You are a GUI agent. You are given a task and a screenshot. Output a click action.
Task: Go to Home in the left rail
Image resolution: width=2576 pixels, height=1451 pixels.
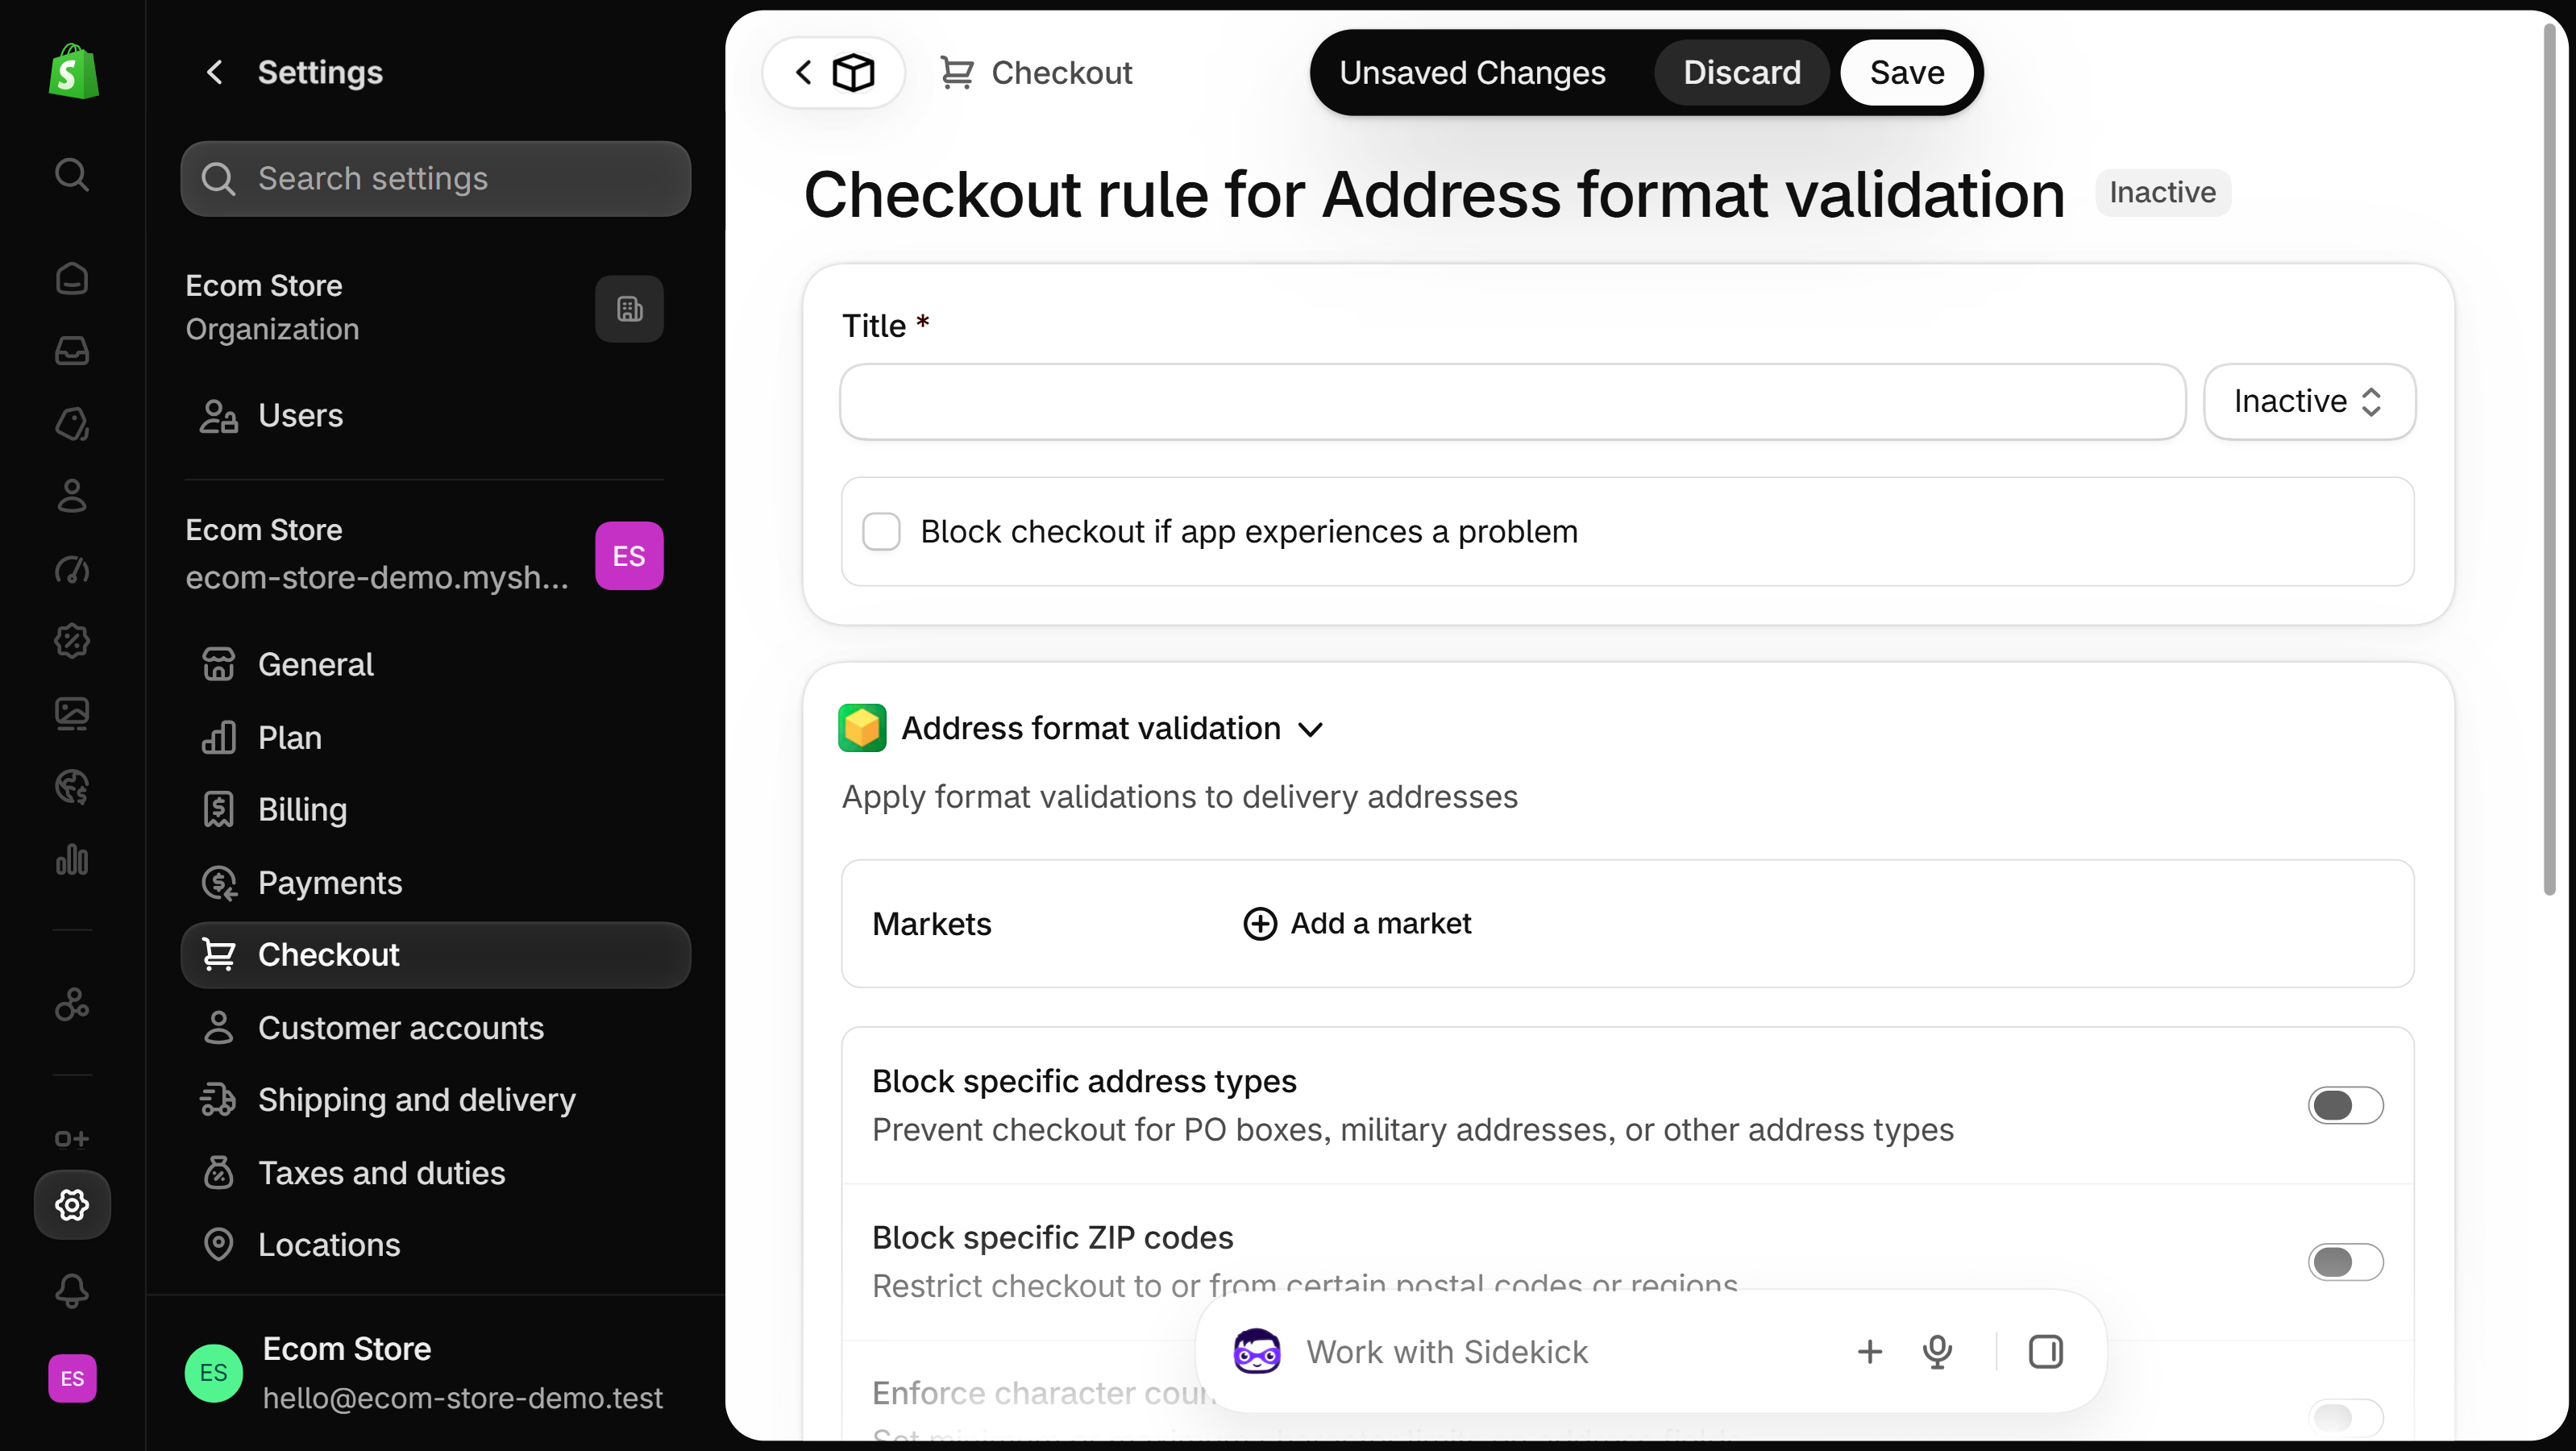click(72, 278)
